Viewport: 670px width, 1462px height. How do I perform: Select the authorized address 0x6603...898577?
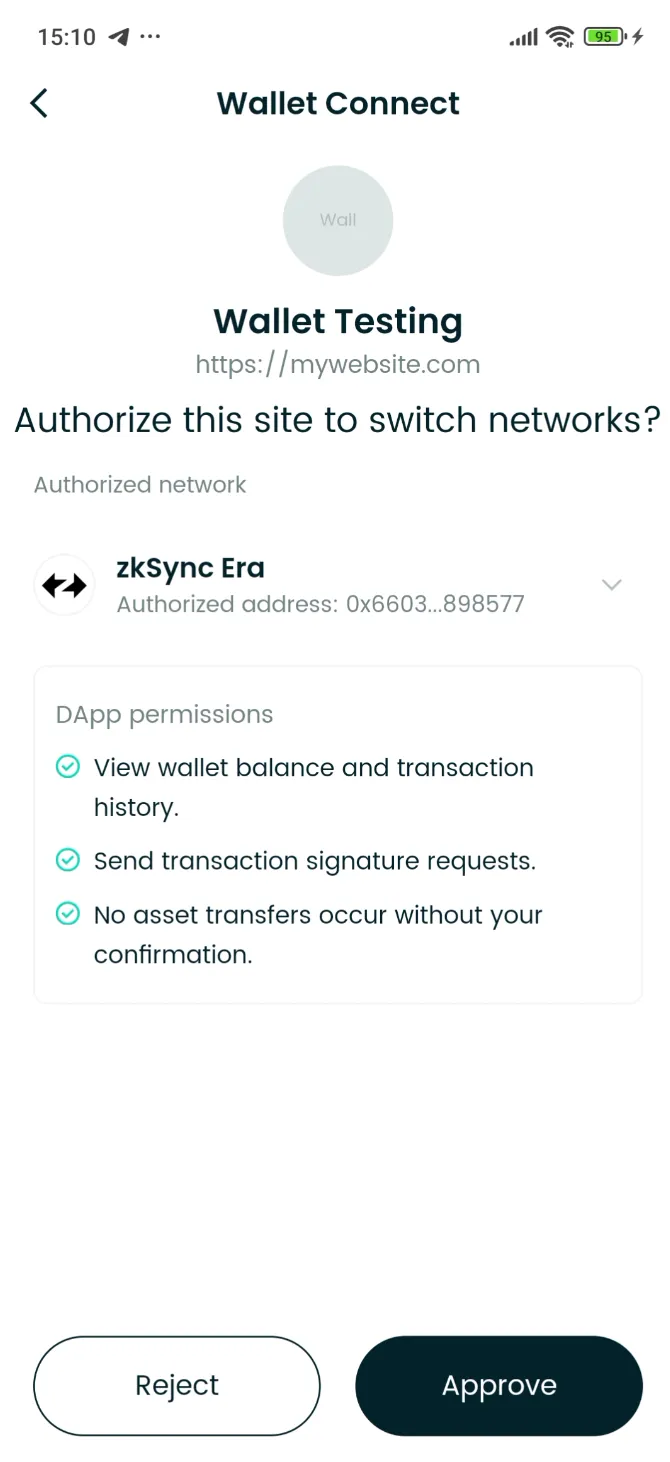(321, 603)
